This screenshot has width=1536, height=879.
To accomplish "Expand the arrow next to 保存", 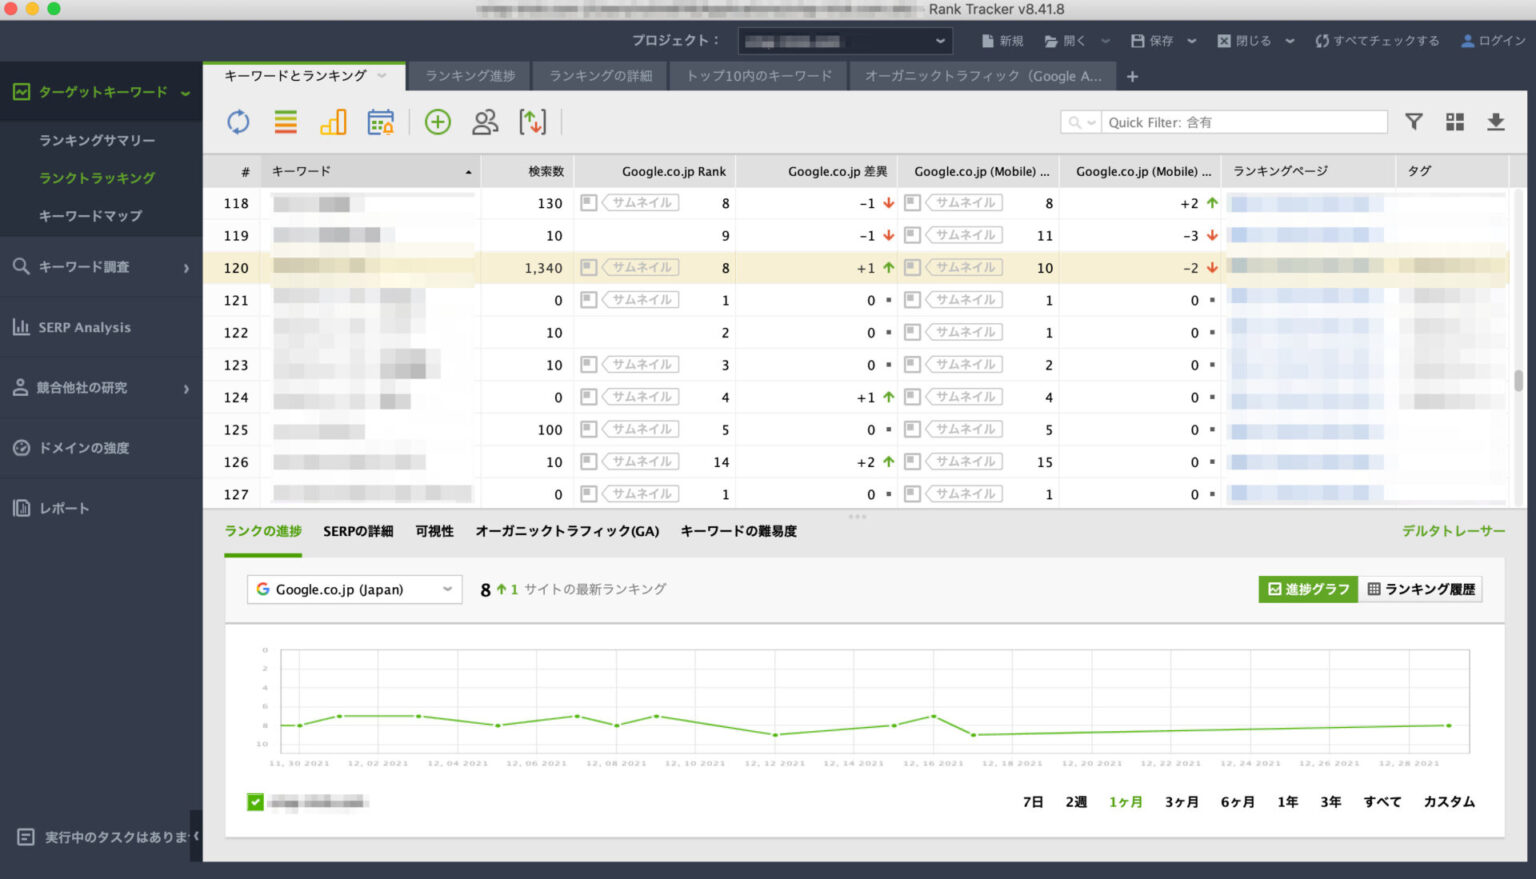I will 1192,41.
